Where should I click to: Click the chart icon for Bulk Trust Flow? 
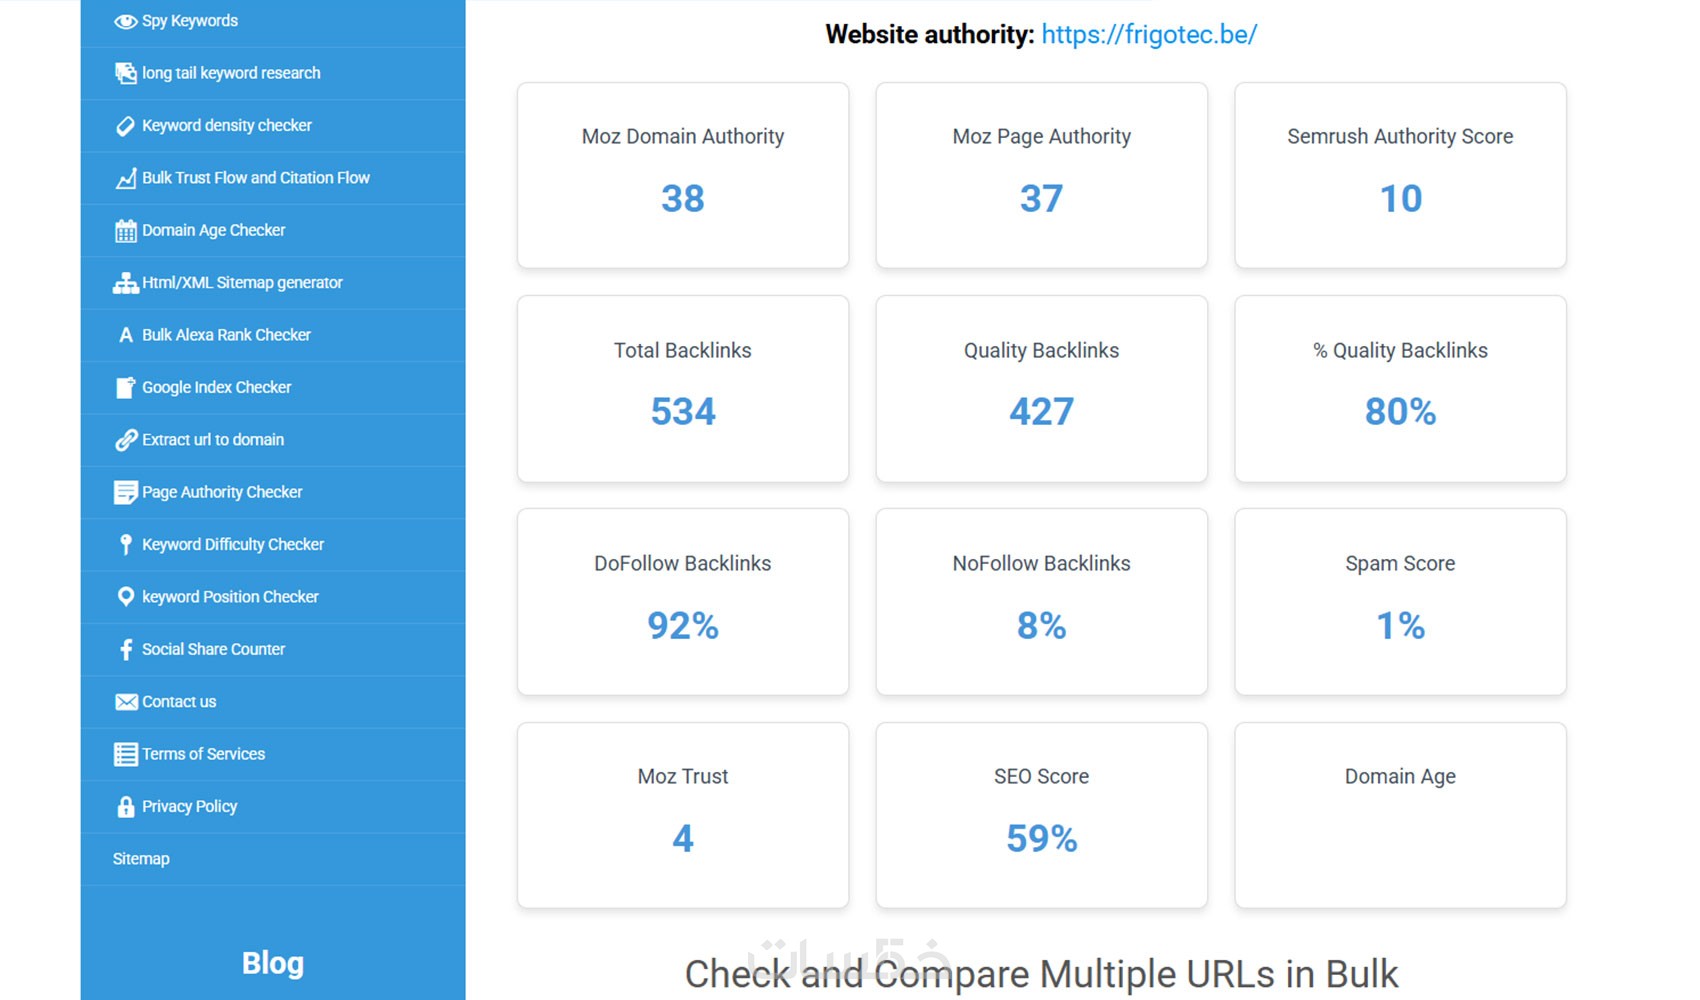click(x=125, y=178)
